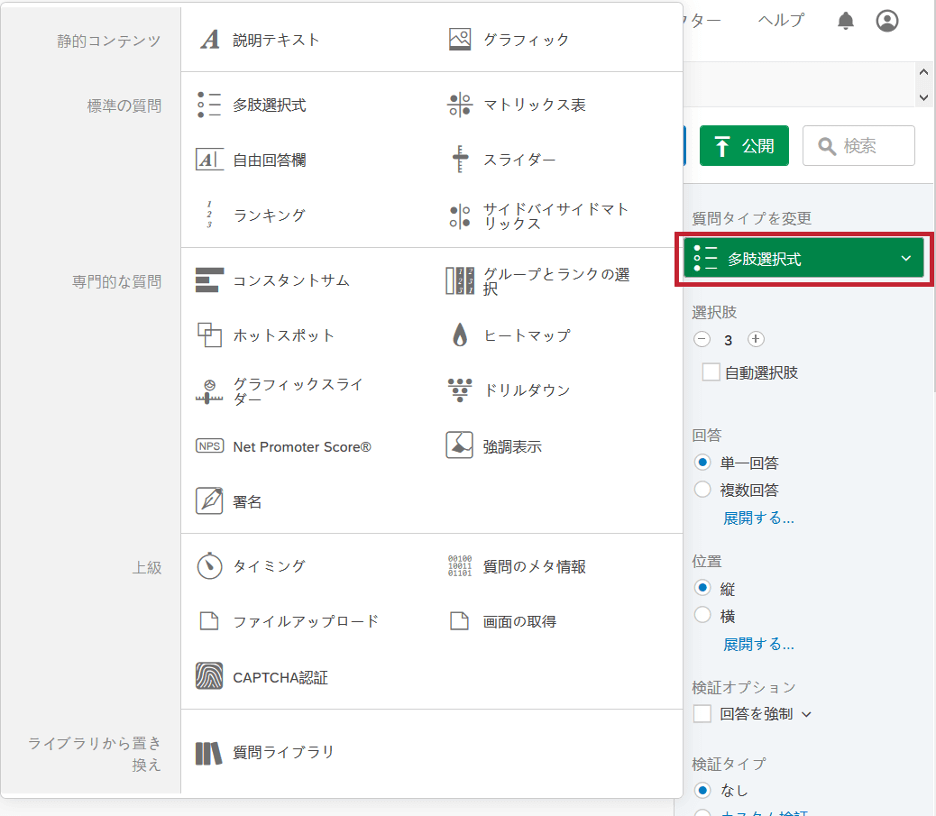The height and width of the screenshot is (816, 936).
Task: Select the ファイルアップロード page icon
Action: tap(209, 621)
